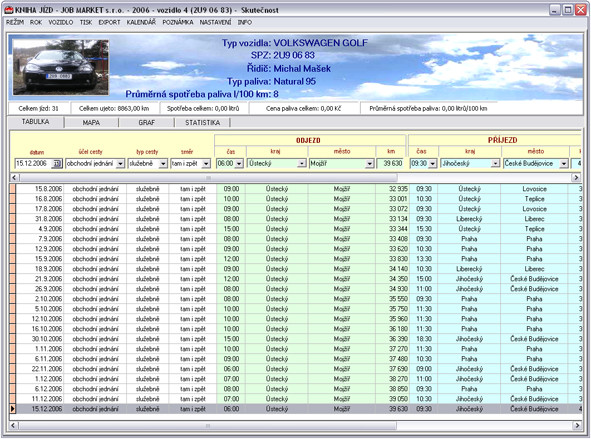This screenshot has height=439, width=591.
Task: Switch to the MAPA tab
Action: click(x=91, y=122)
